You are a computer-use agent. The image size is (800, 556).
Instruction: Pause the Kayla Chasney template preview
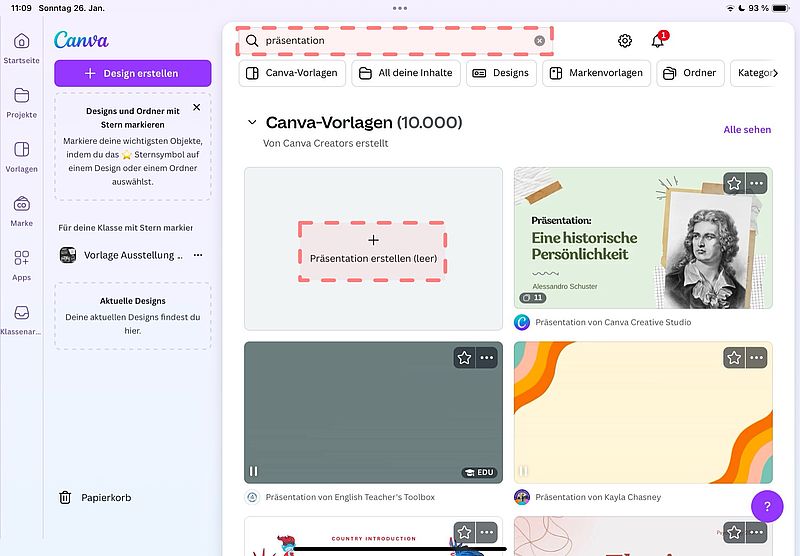pos(523,471)
